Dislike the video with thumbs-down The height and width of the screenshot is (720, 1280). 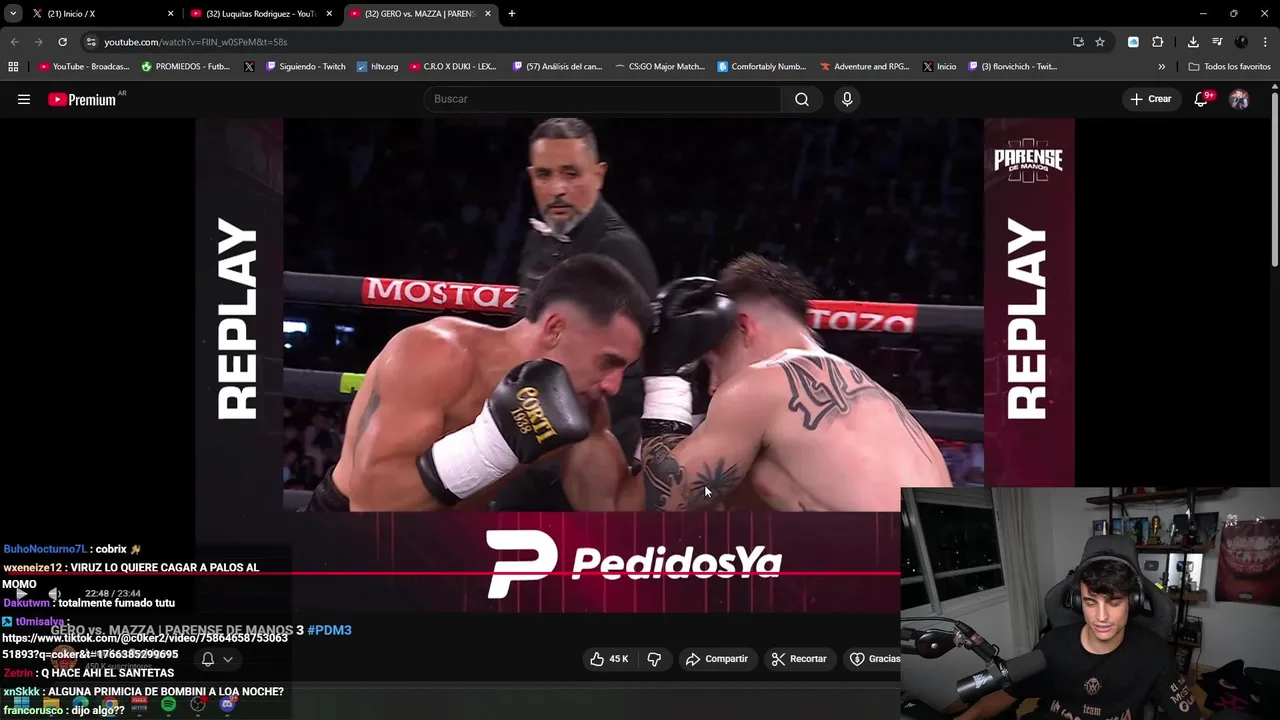(654, 659)
